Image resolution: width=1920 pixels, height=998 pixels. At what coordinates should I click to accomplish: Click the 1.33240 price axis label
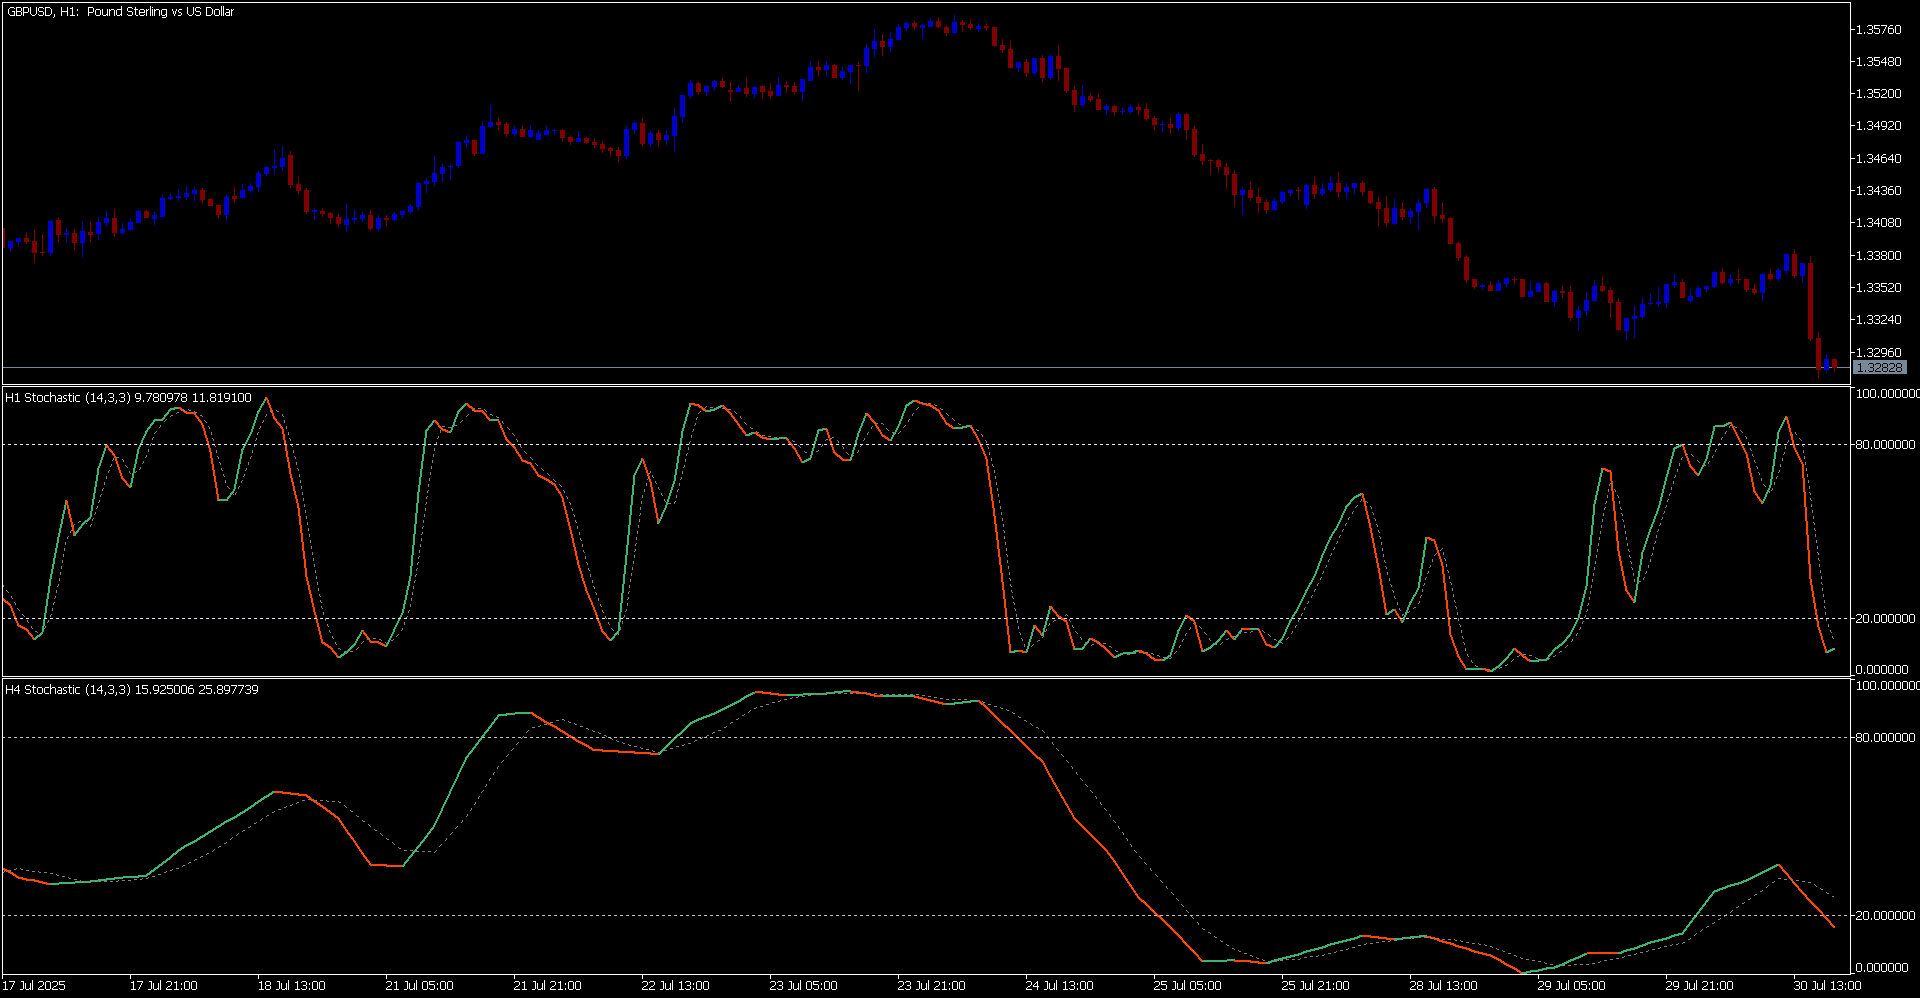tap(1878, 320)
